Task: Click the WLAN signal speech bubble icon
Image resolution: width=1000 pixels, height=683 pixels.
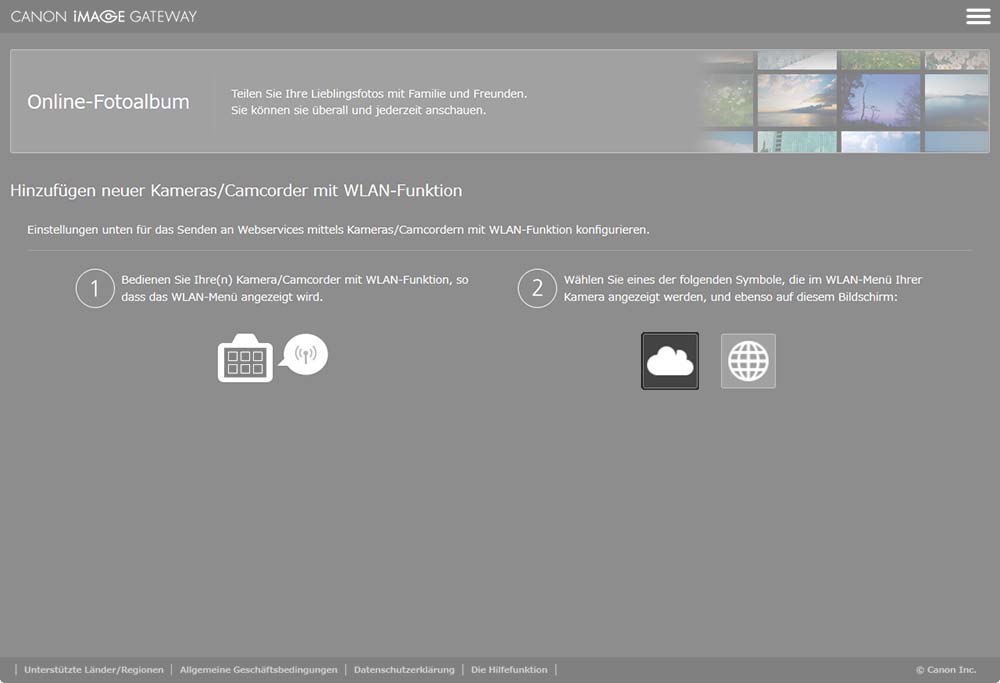Action: (305, 353)
